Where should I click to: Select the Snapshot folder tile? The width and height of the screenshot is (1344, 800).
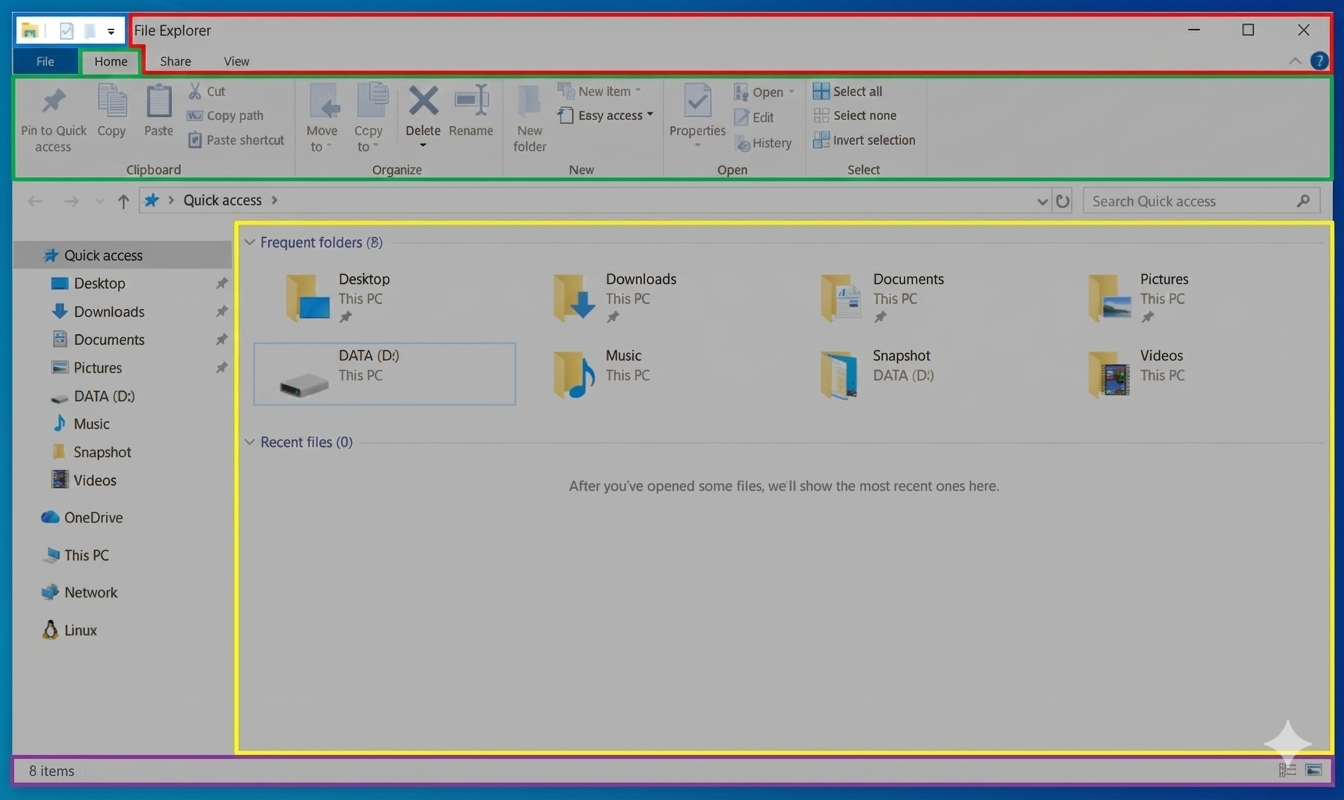(918, 374)
